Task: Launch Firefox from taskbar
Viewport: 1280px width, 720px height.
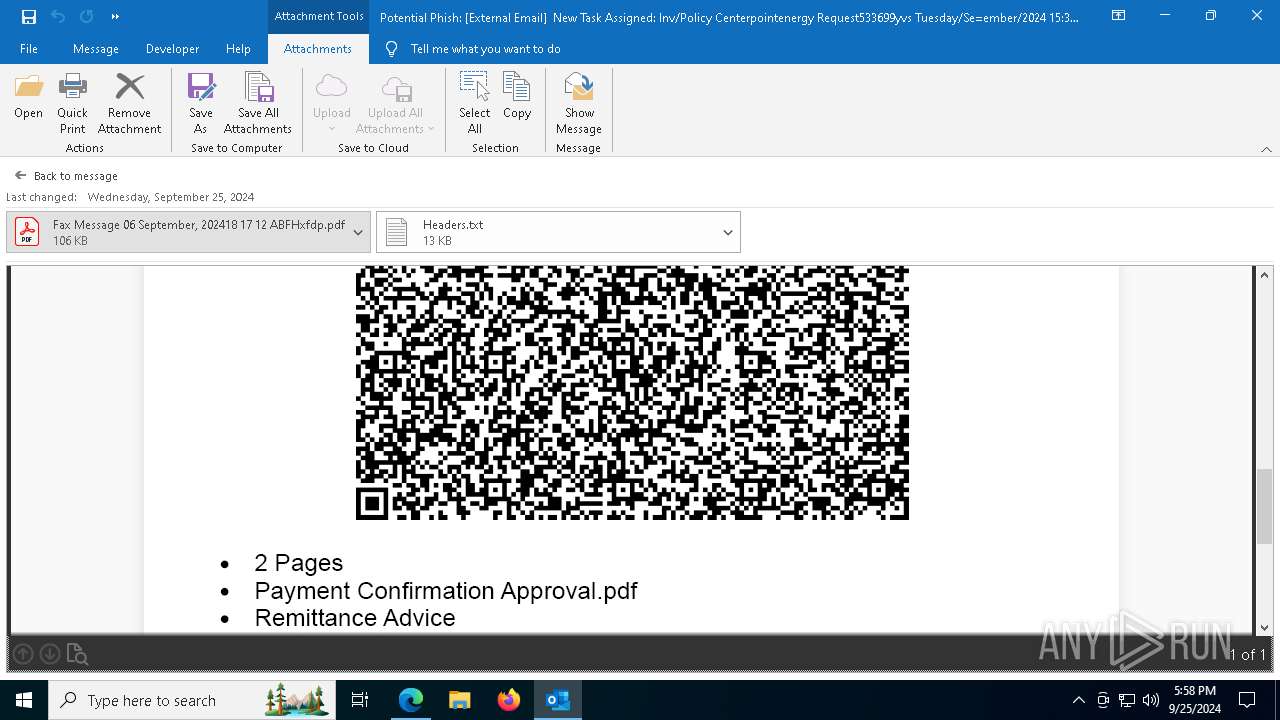Action: point(509,700)
